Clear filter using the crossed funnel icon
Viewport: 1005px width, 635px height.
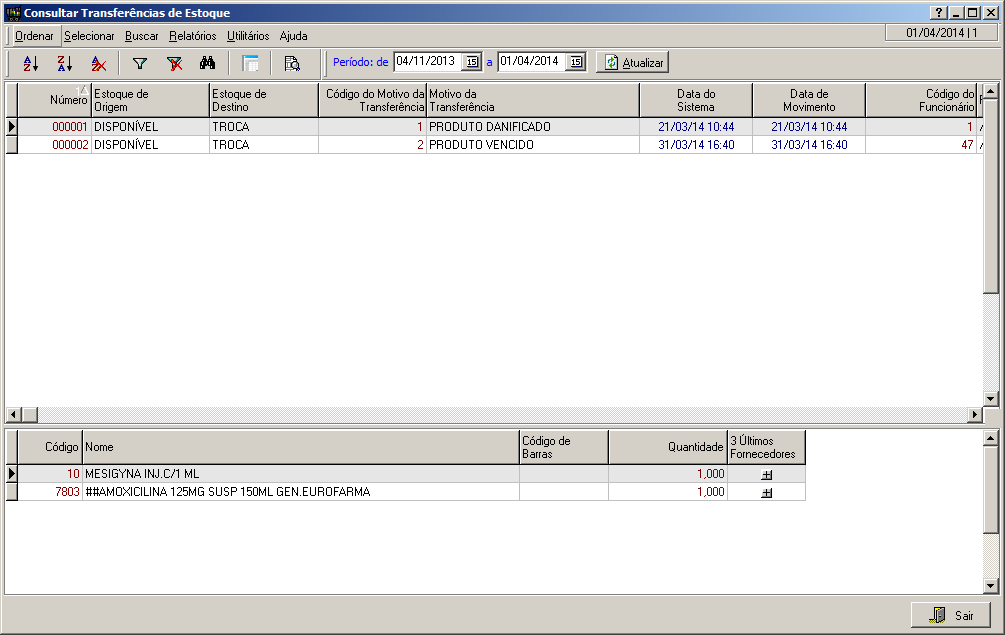(x=174, y=63)
